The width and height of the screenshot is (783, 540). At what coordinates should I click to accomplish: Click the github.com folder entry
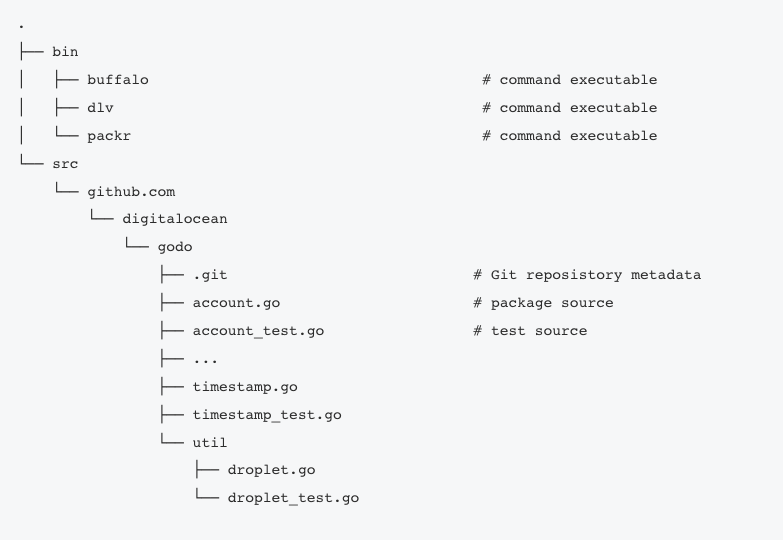[131, 192]
